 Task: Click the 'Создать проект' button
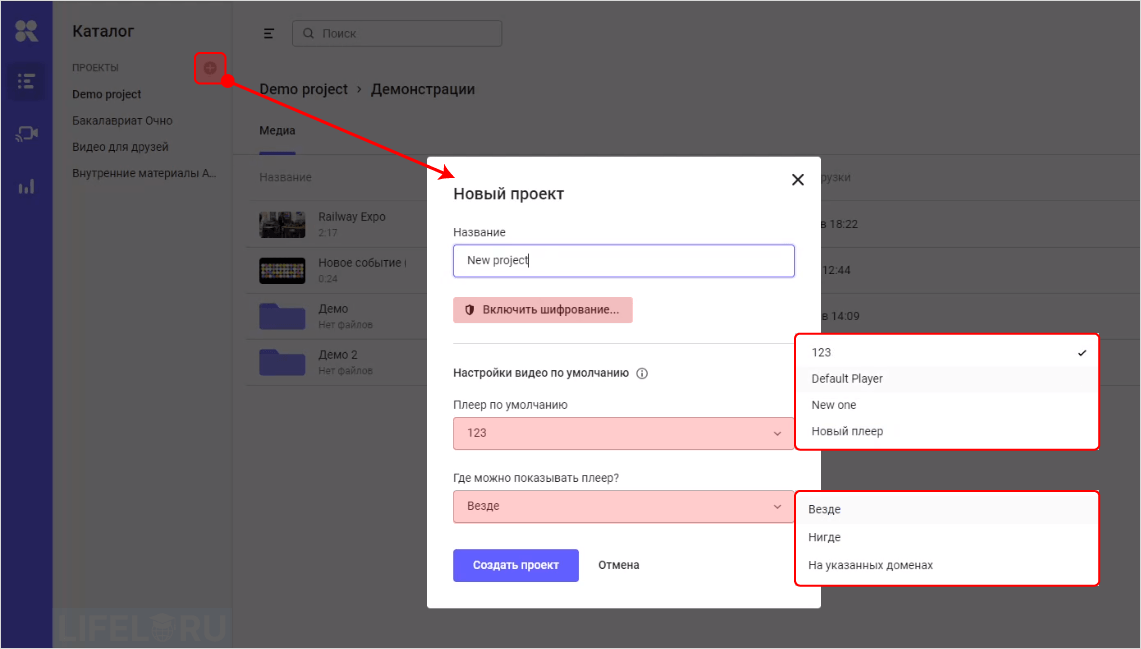pyautogui.click(x=515, y=565)
